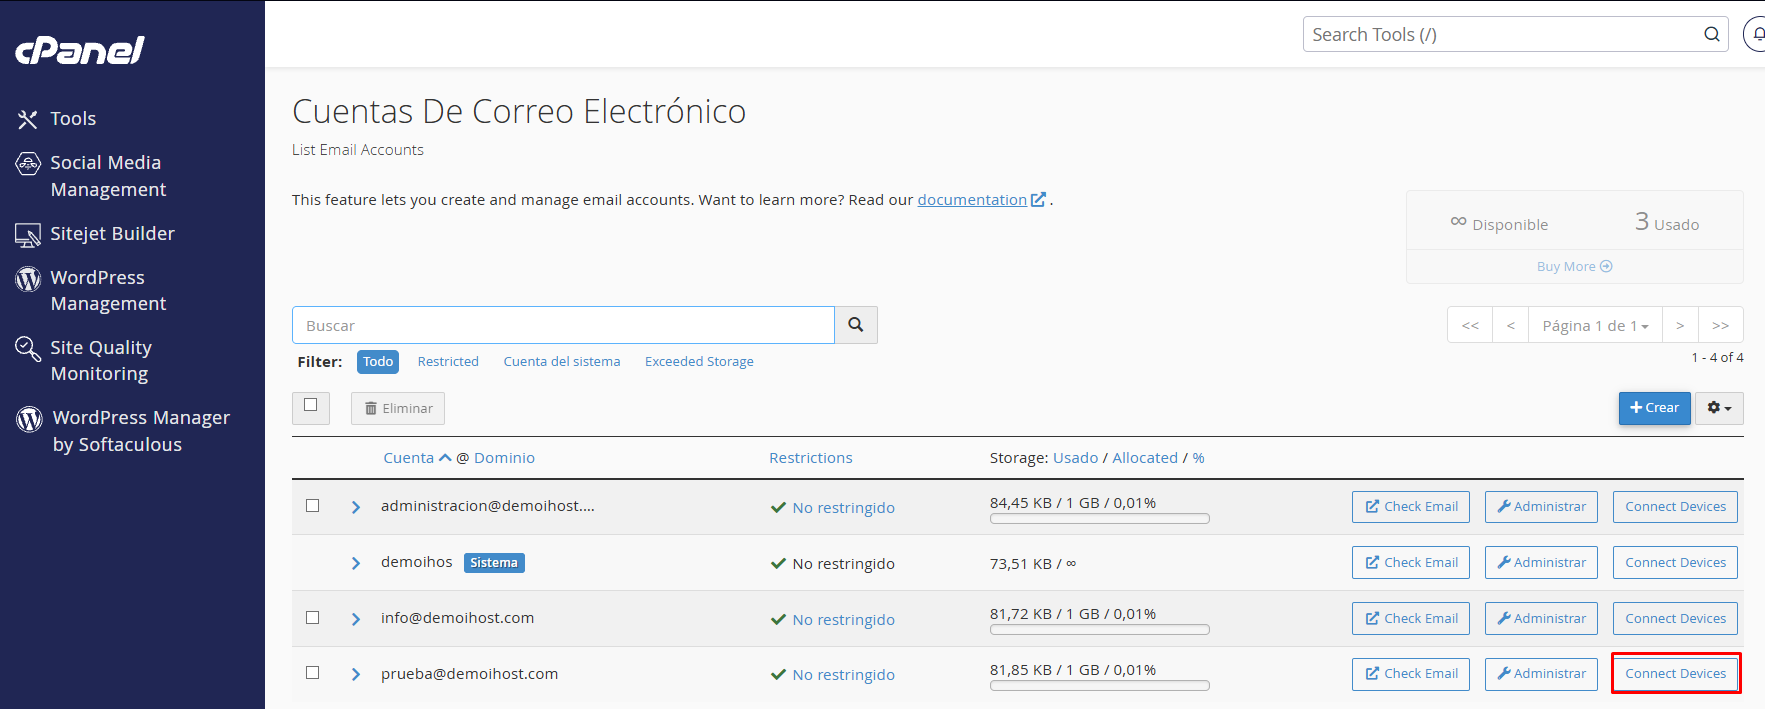Click storage bar of info@demoihost.com
Viewport: 1765px width, 709px height.
pyautogui.click(x=1100, y=630)
